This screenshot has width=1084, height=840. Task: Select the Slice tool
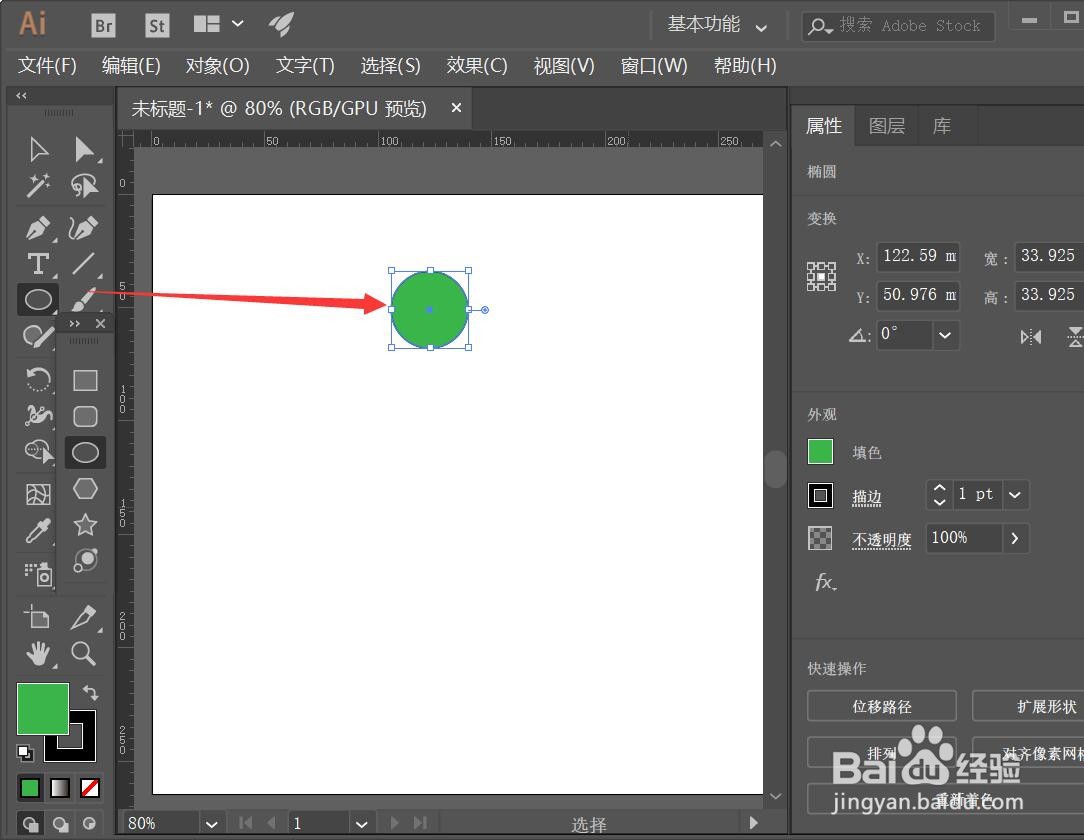tap(84, 617)
